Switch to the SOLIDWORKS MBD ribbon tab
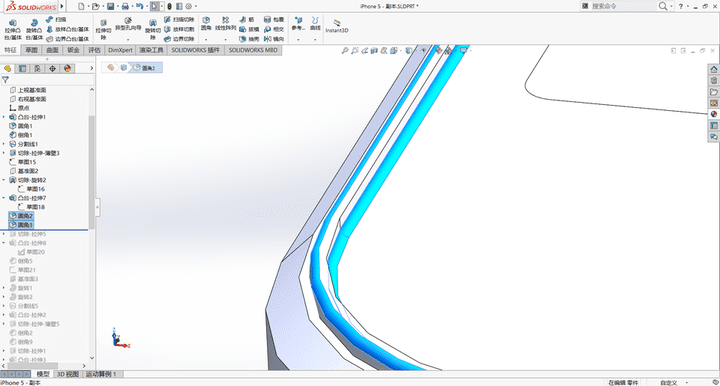 point(253,50)
